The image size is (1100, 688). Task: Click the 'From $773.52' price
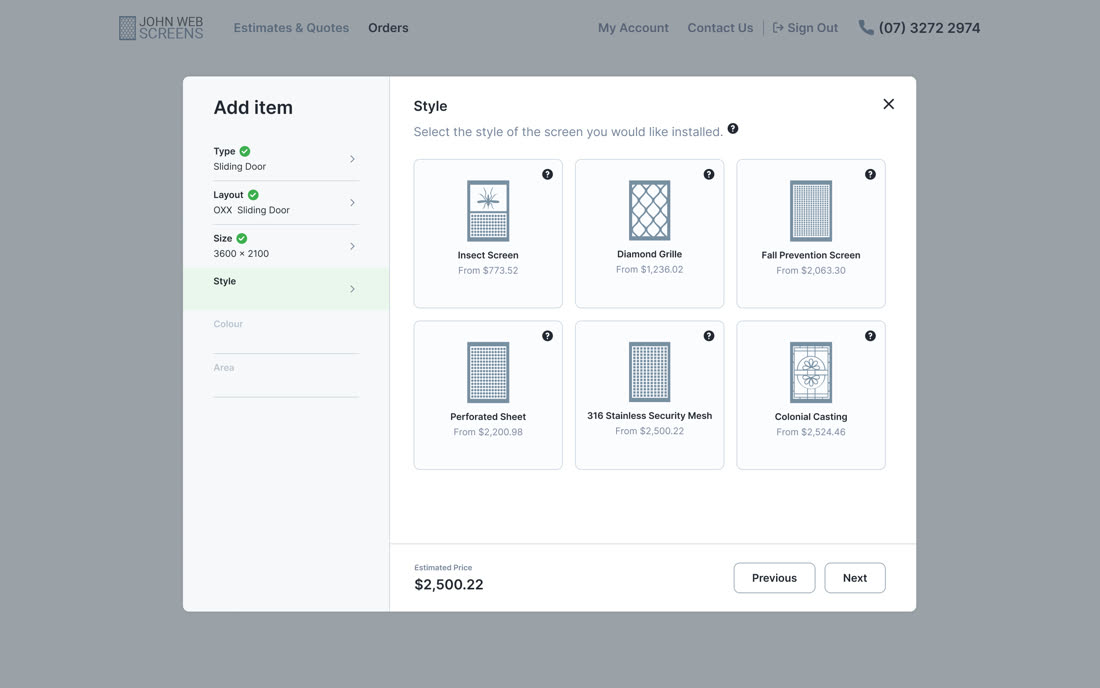pos(488,271)
